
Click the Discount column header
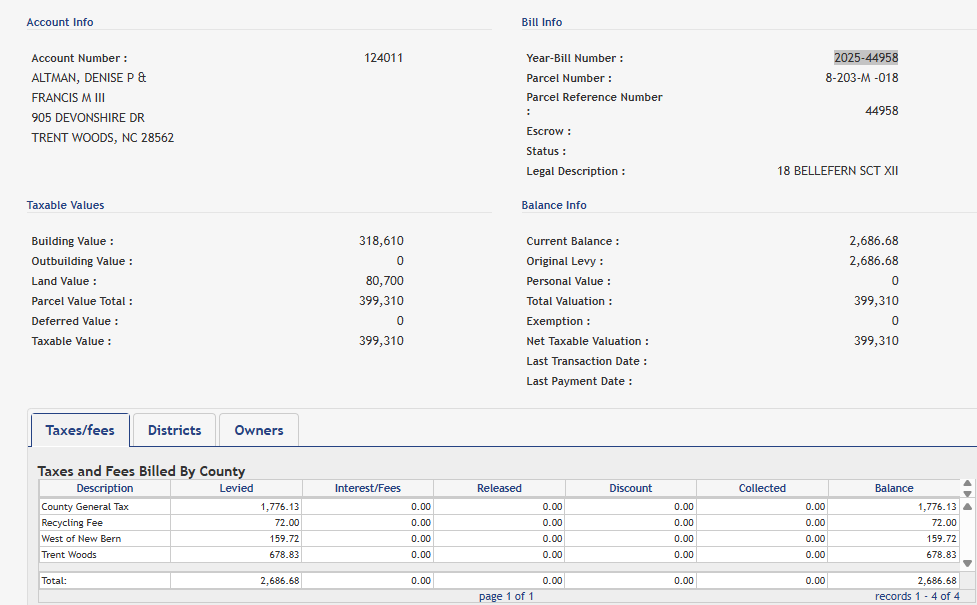pos(630,488)
